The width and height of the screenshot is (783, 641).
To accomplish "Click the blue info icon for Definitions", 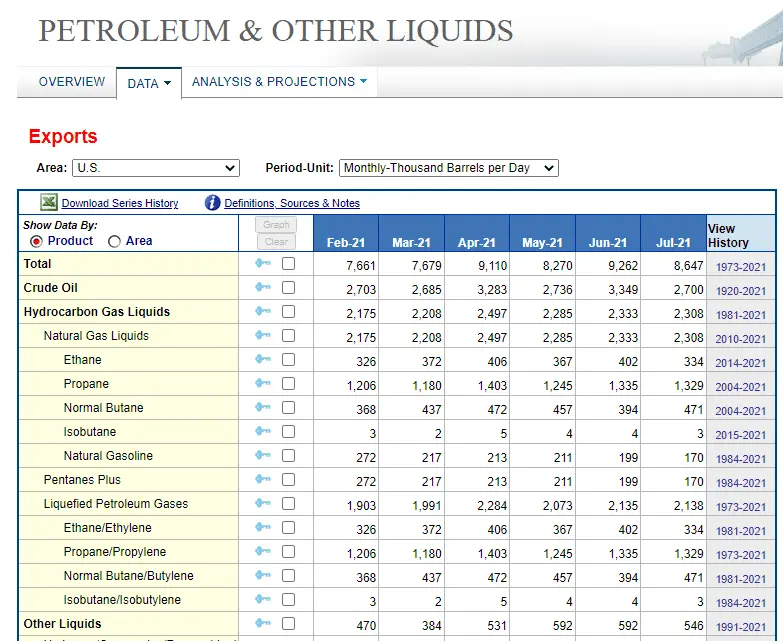I will pos(212,203).
